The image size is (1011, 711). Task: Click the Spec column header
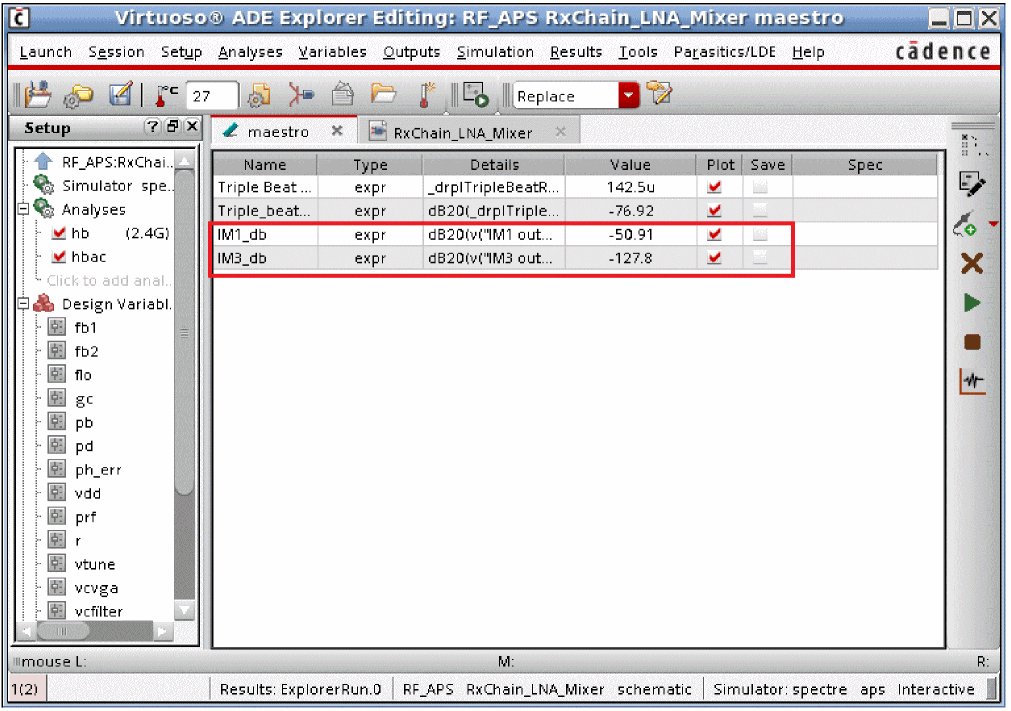[865, 164]
